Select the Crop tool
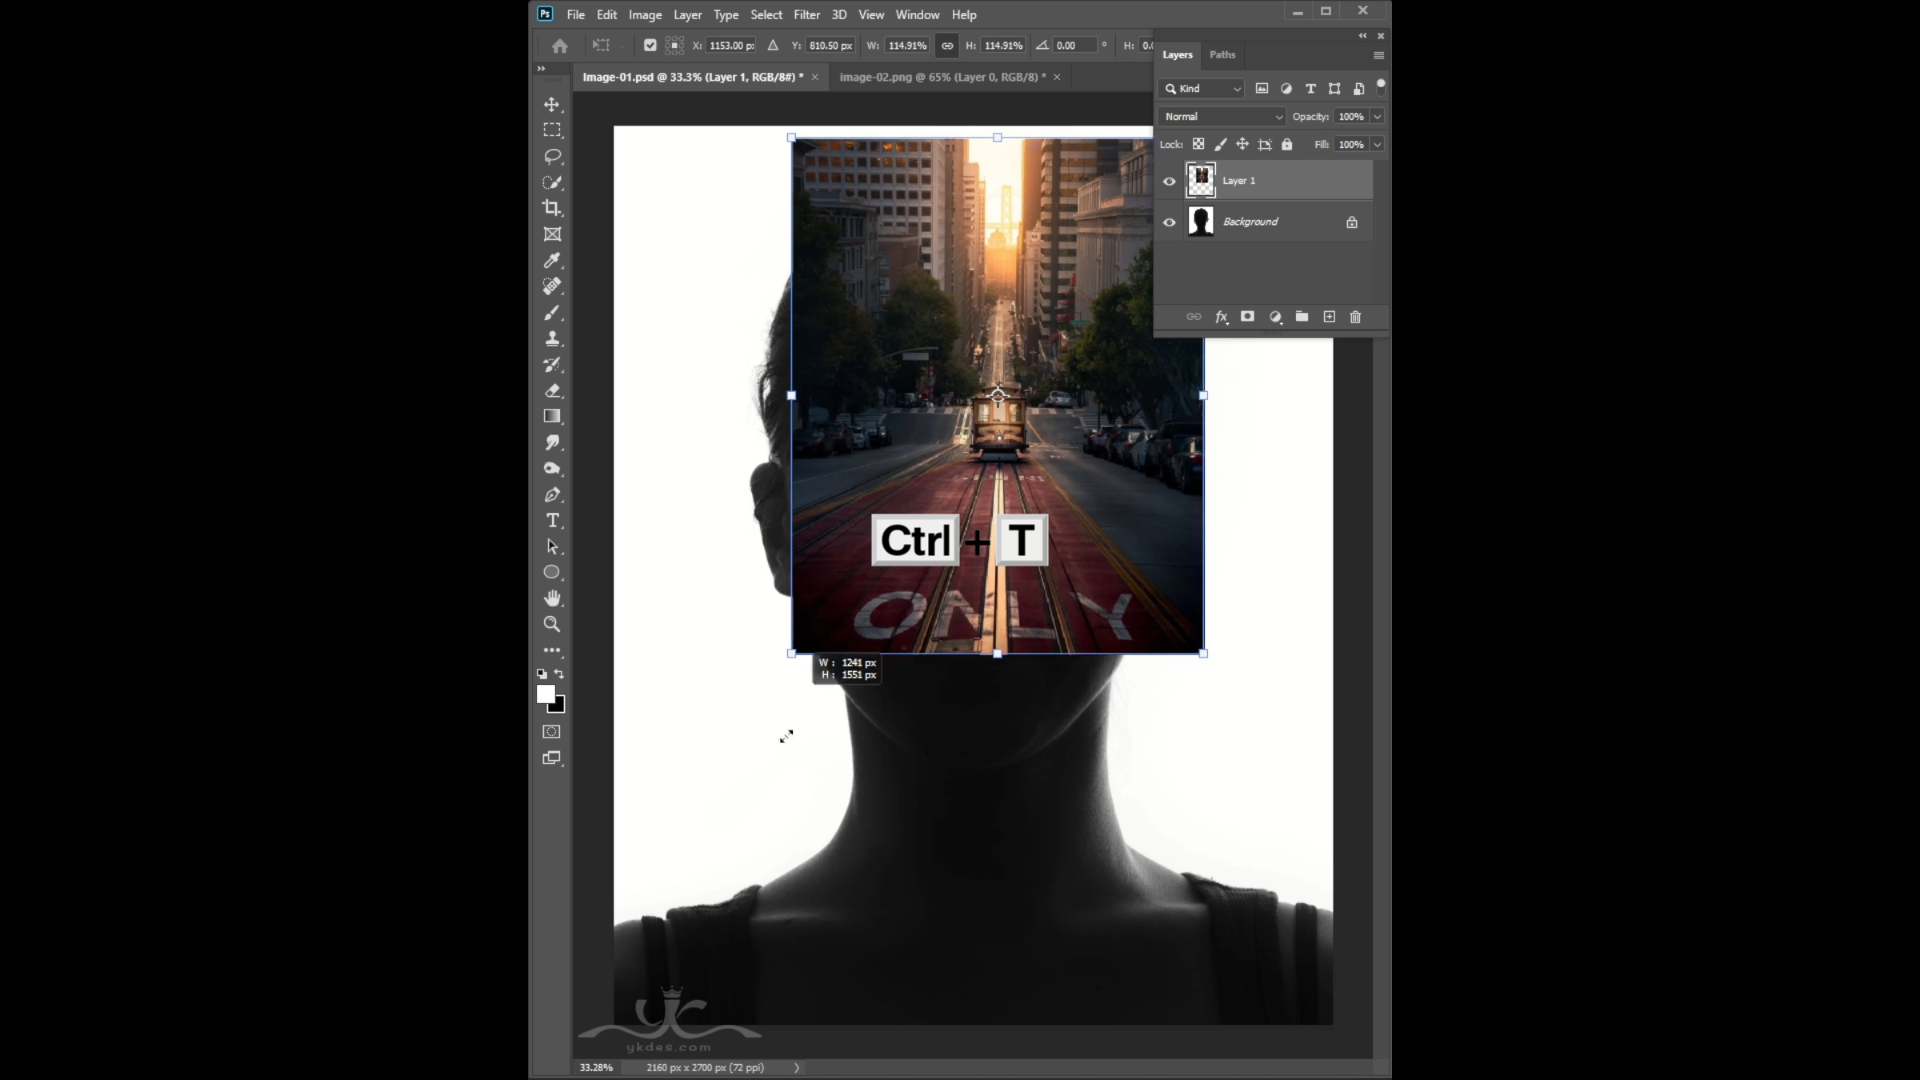Image resolution: width=1920 pixels, height=1080 pixels. 552,208
